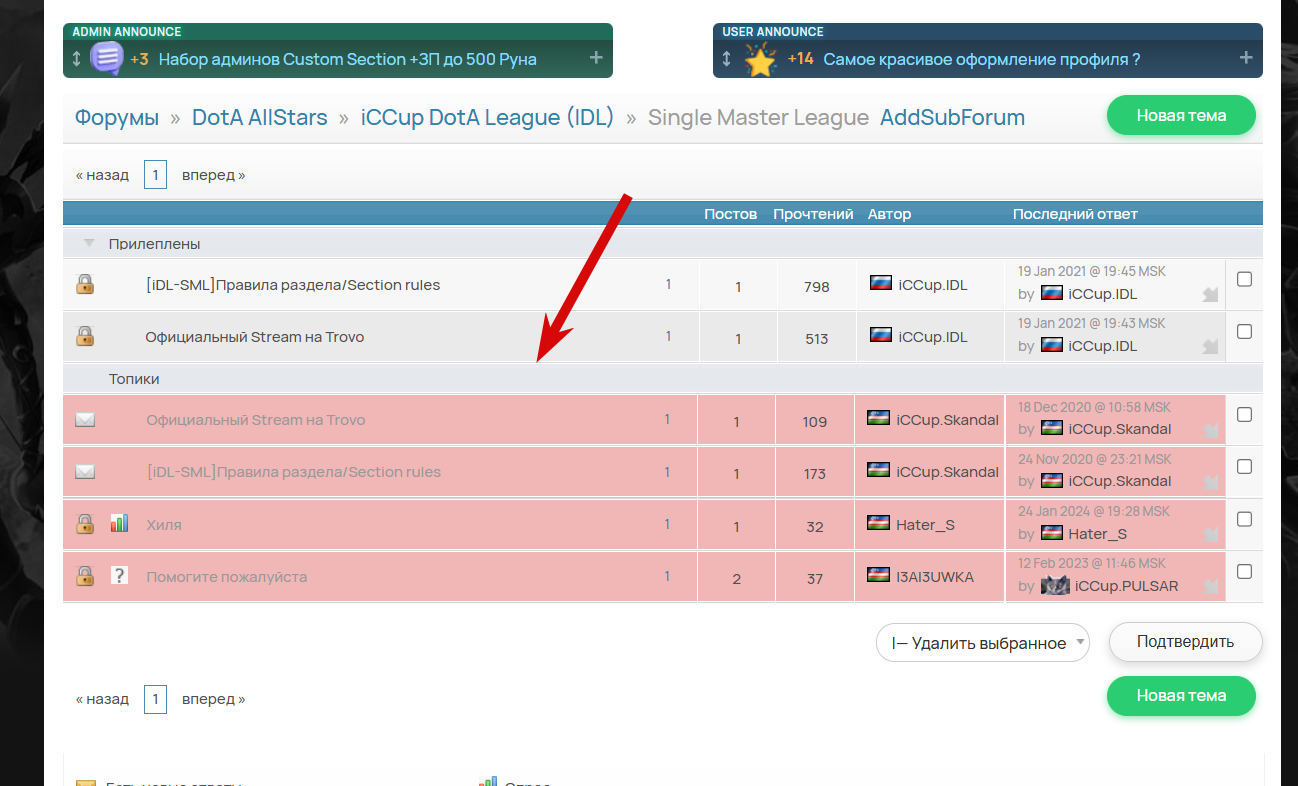Click the user announce star icon

761,59
